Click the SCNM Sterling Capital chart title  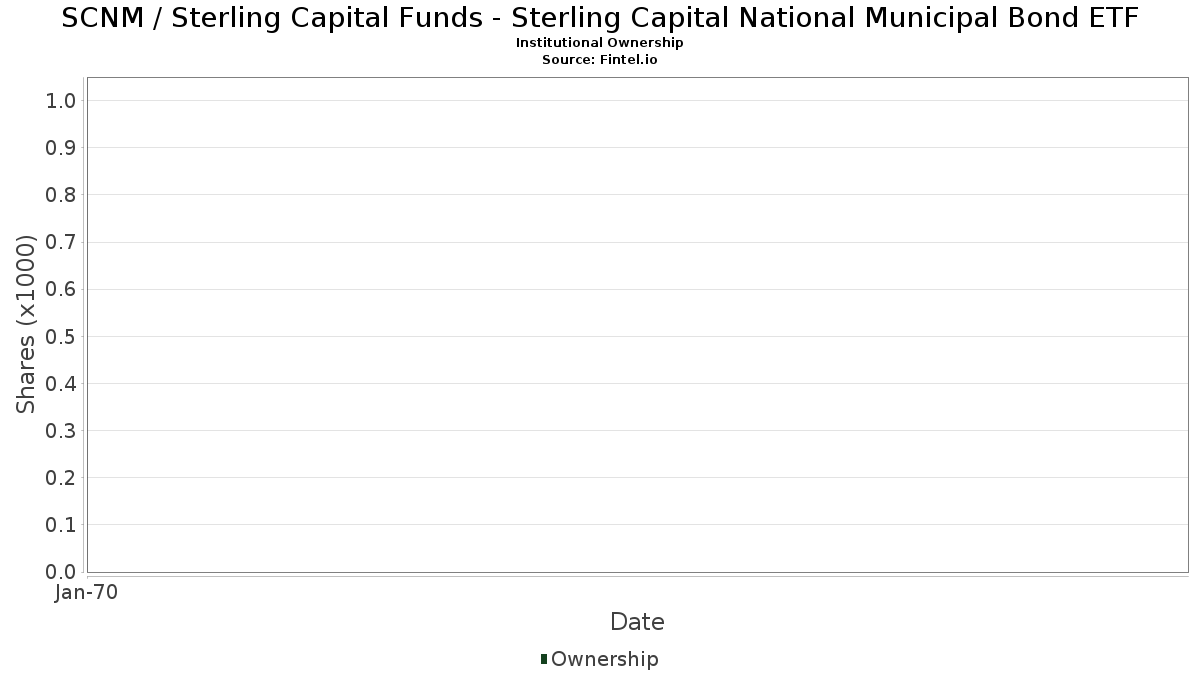pos(600,18)
